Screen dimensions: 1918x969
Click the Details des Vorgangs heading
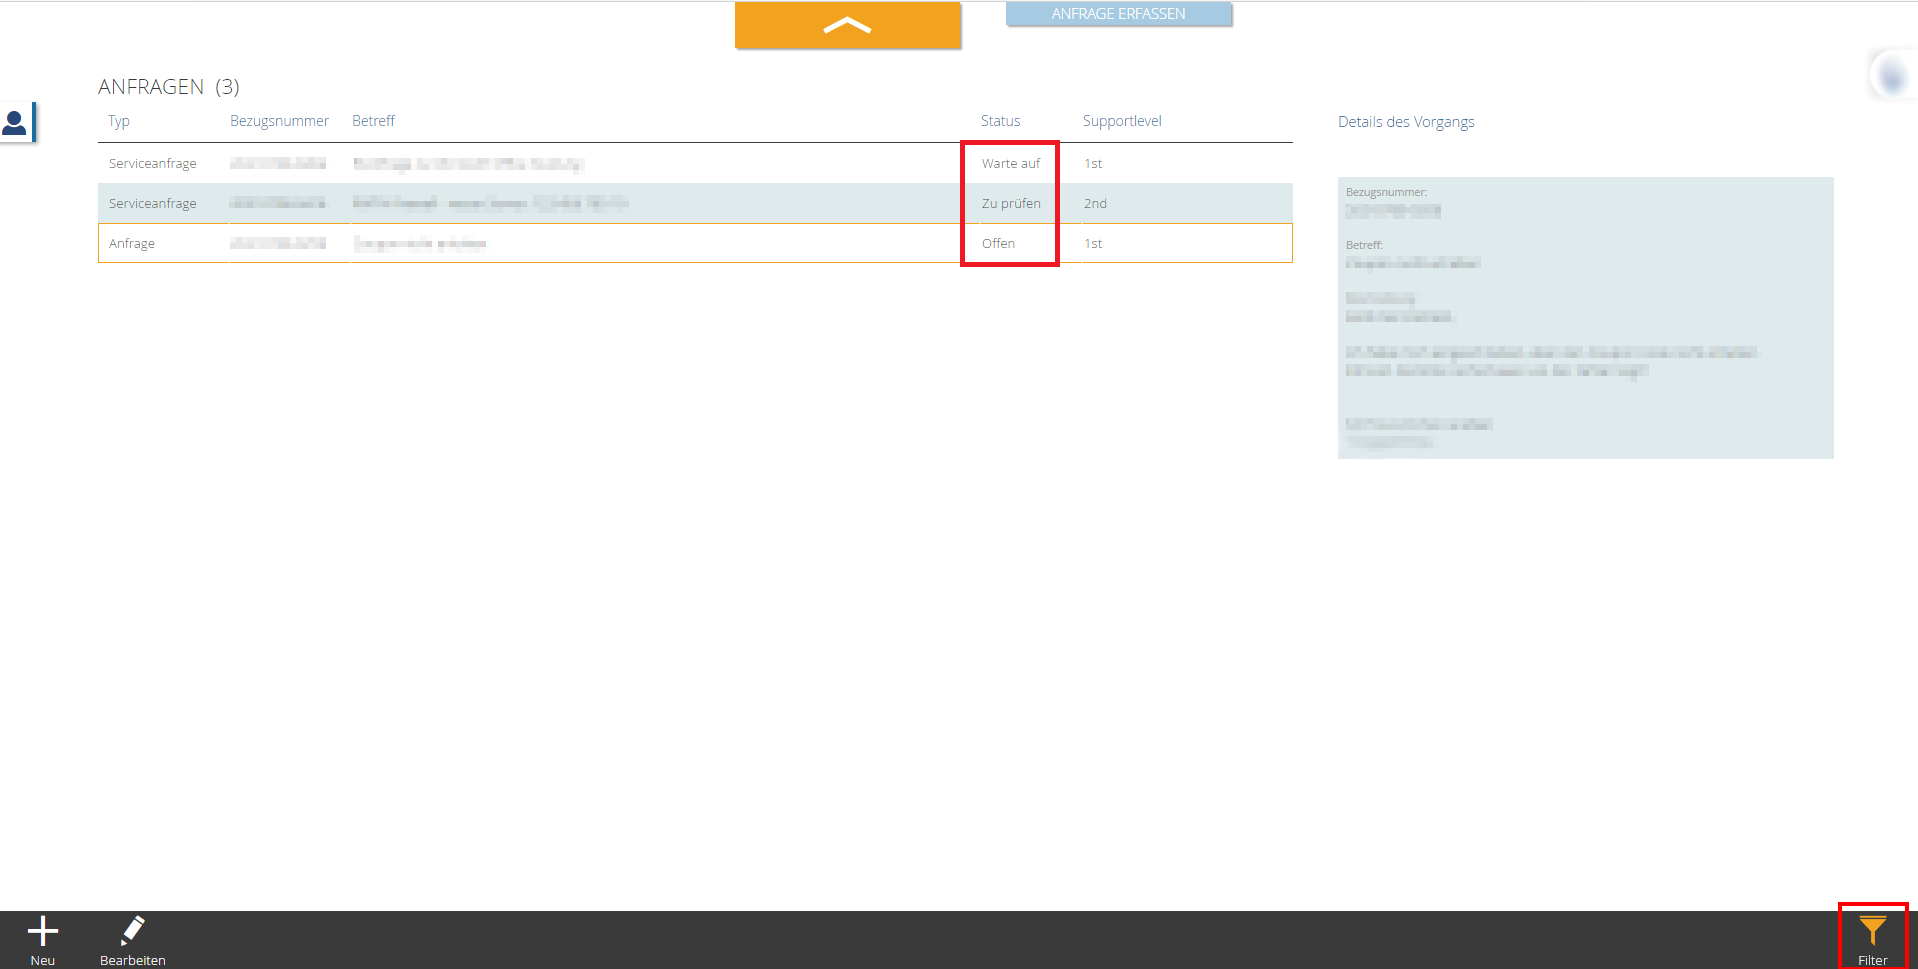pos(1406,122)
